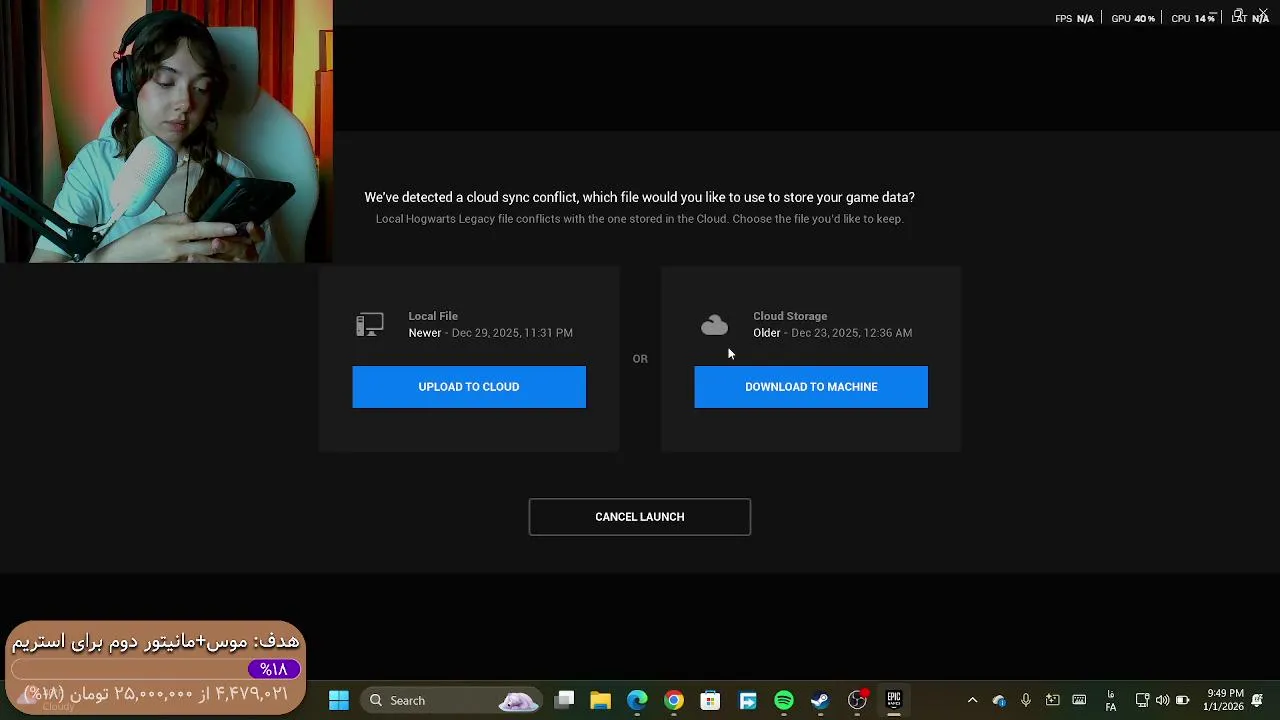This screenshot has height=720, width=1280.
Task: Click the OneDrive tray icon
Action: point(999,700)
